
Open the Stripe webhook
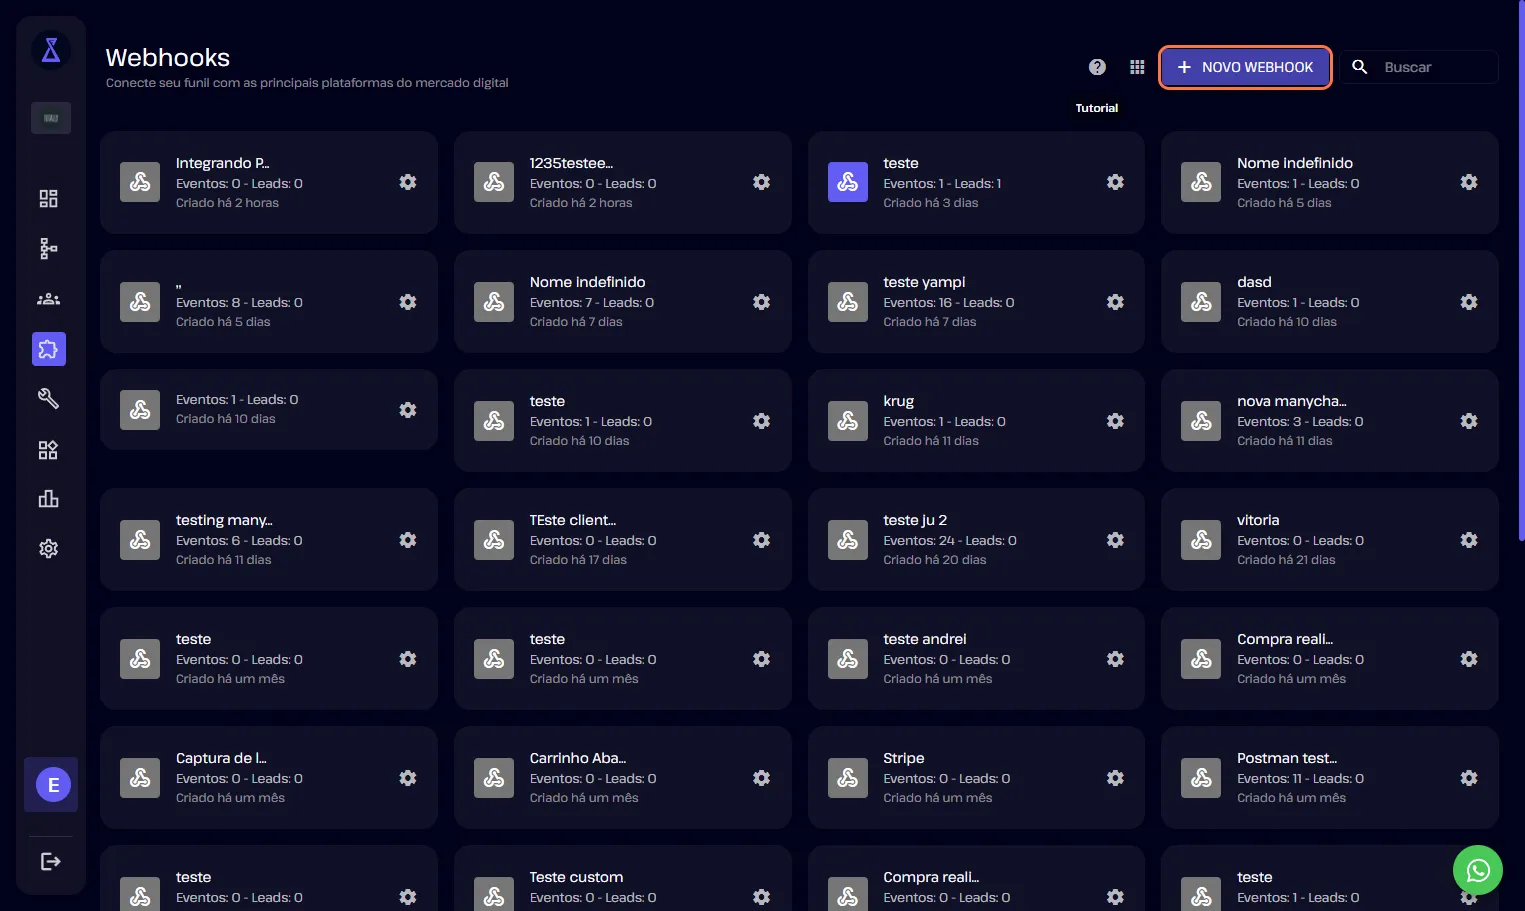[976, 778]
